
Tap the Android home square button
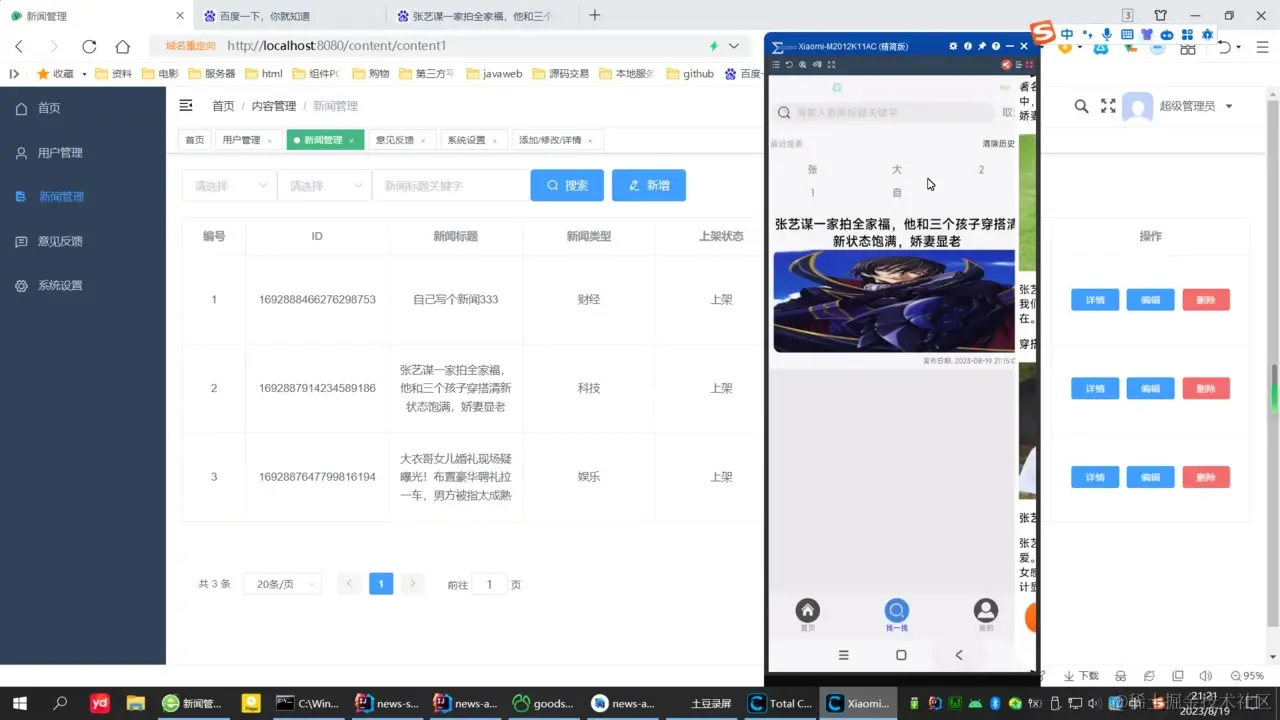(x=901, y=655)
